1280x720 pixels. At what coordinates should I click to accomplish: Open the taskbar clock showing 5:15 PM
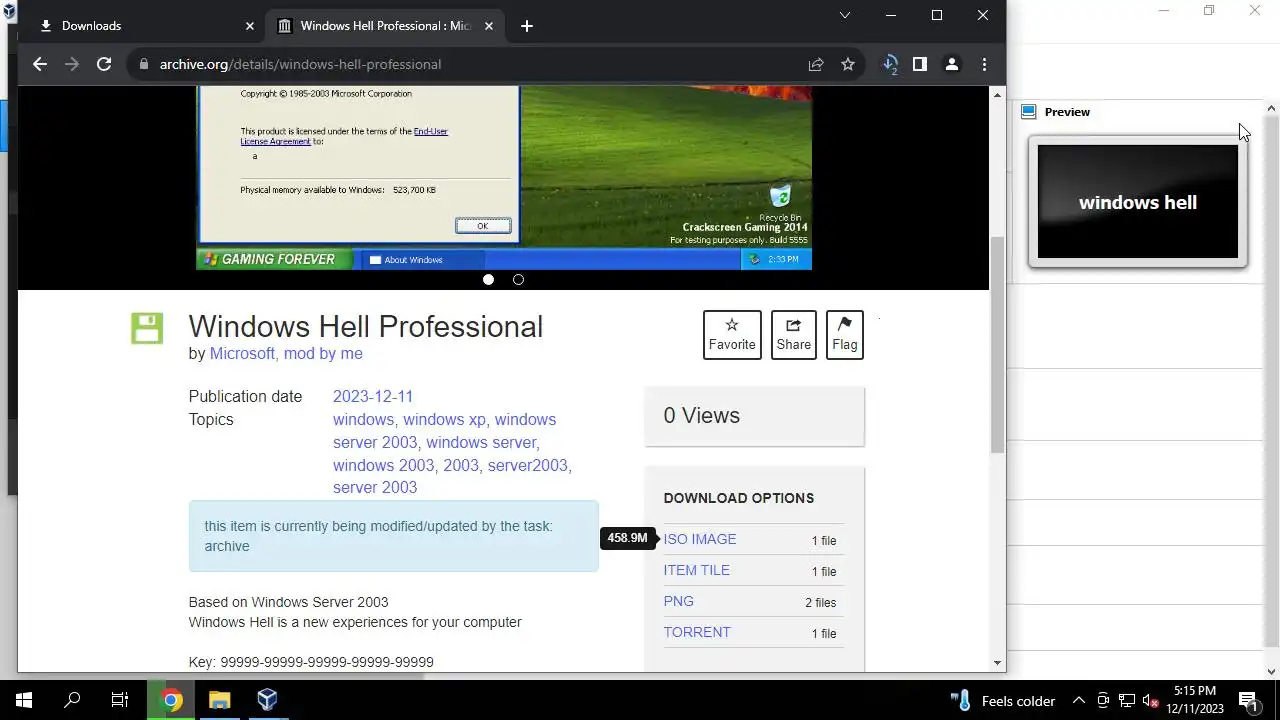click(x=1195, y=700)
